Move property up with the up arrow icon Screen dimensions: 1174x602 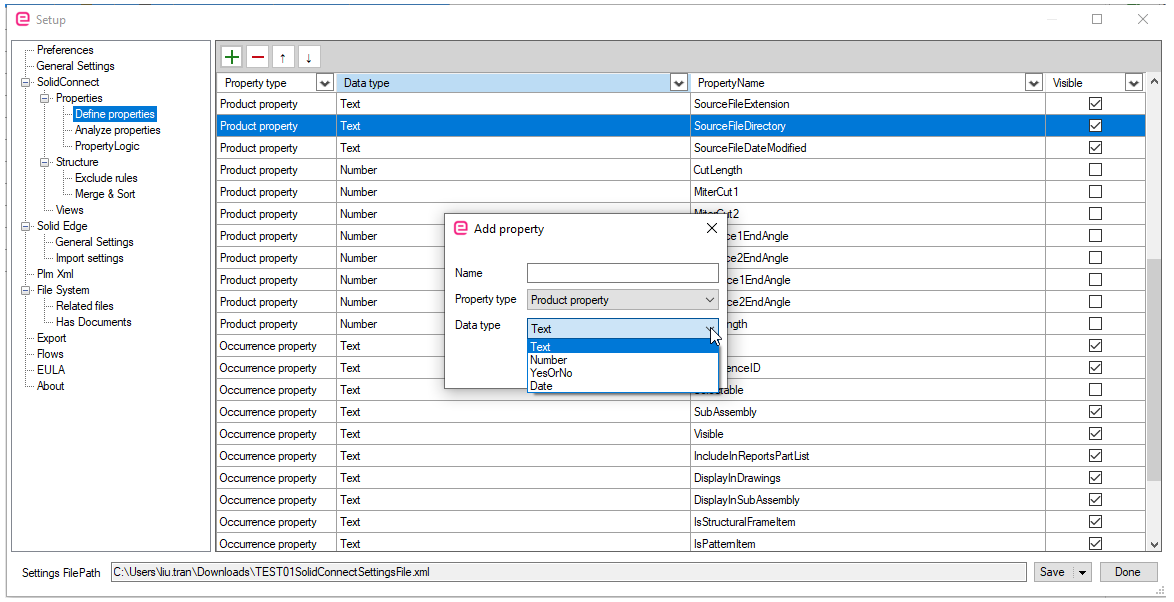[283, 57]
